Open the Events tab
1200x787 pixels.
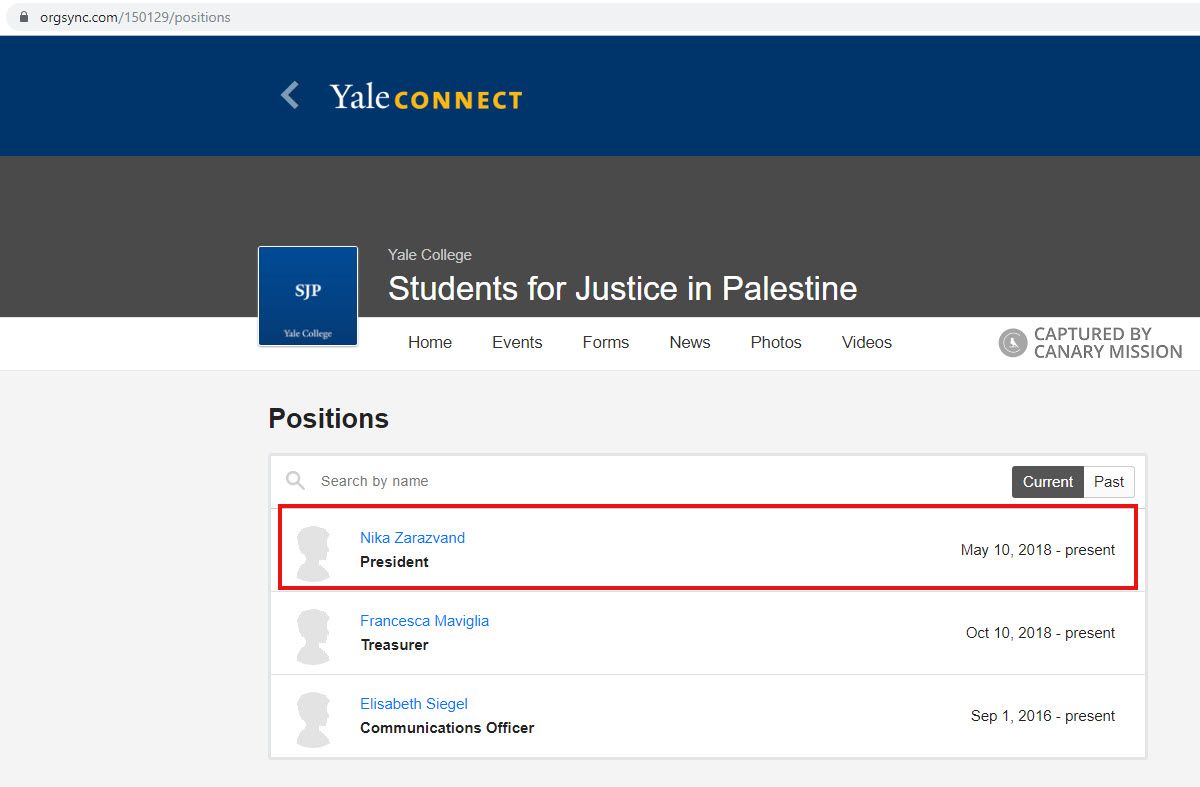click(517, 342)
